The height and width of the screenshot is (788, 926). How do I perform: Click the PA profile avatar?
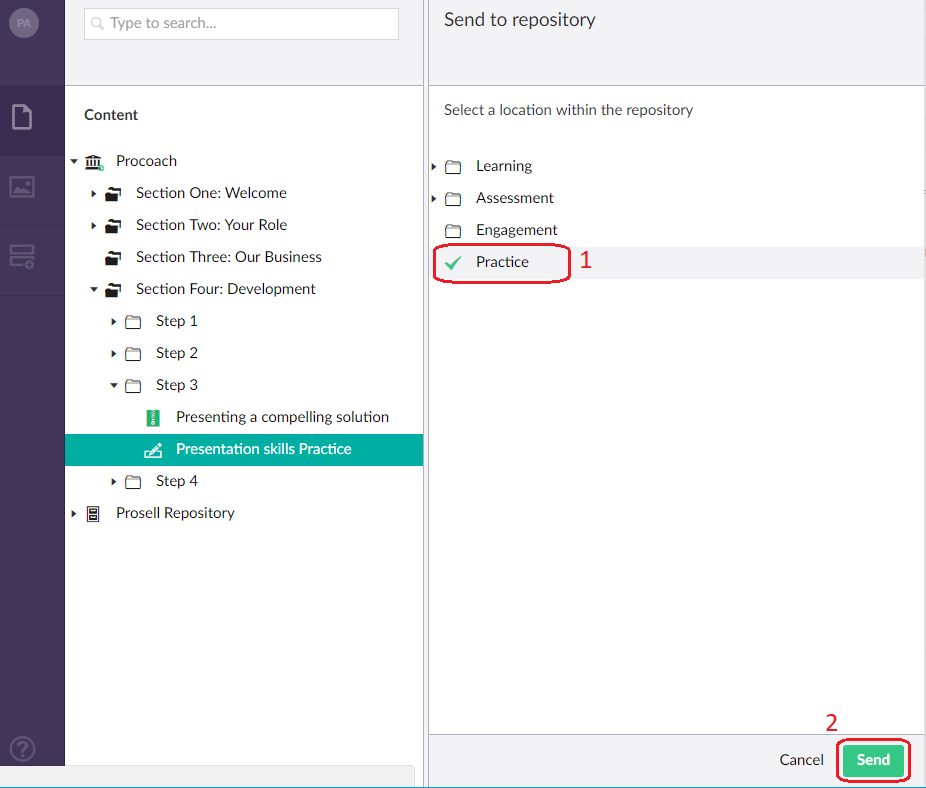(x=22, y=22)
